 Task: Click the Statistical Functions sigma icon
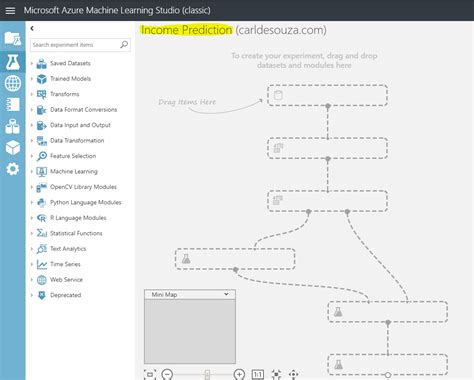(41, 233)
